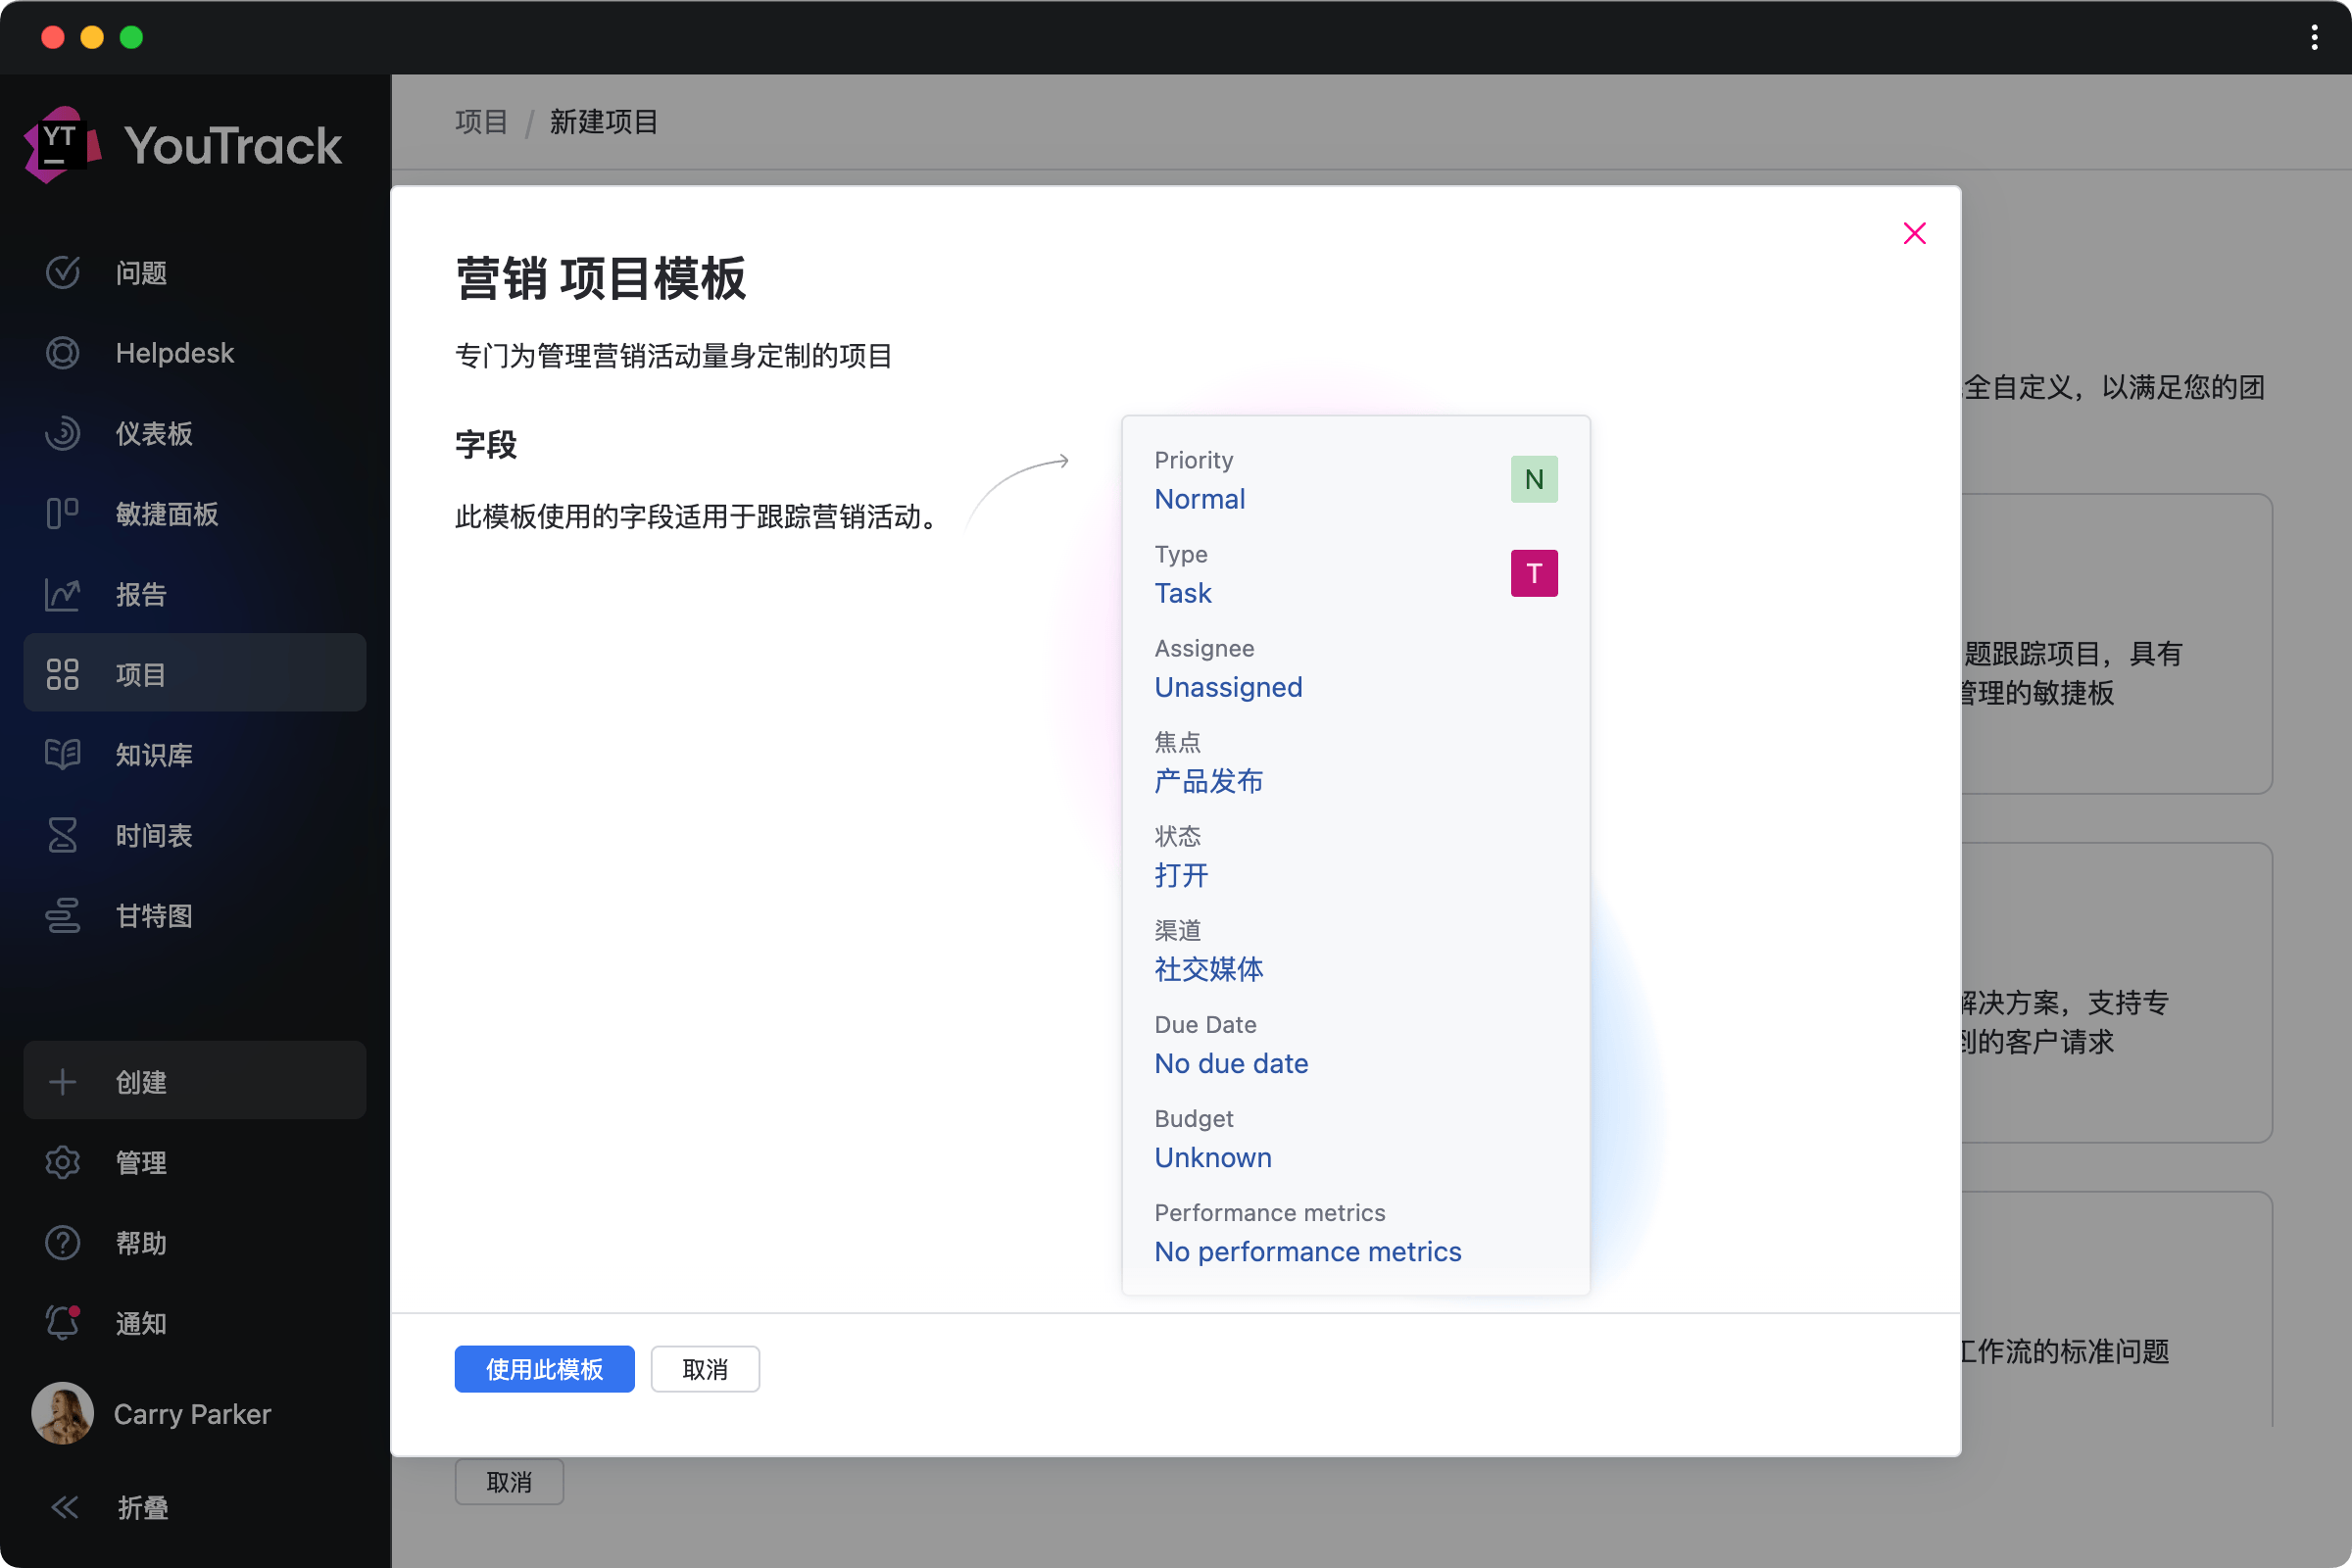The height and width of the screenshot is (1568, 2352).
Task: Open the 仪表板 dashboard icon
Action: tap(62, 433)
